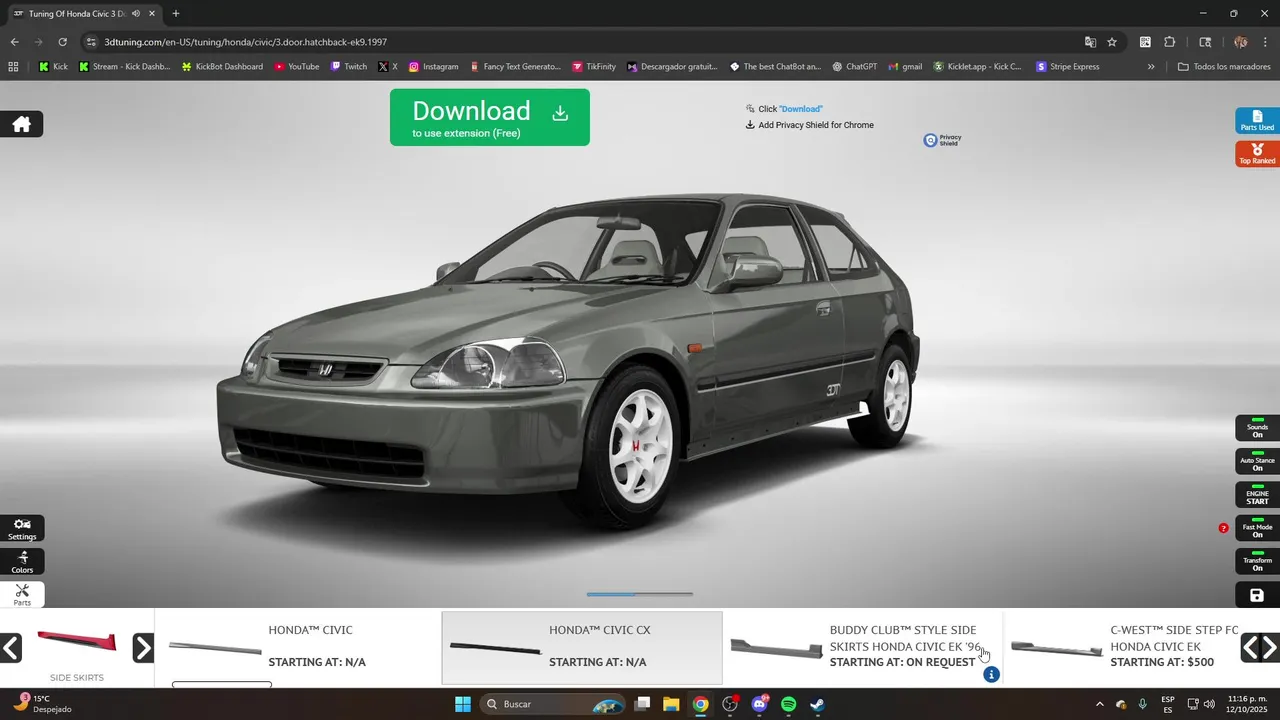Click the green Download extension button
The image size is (1280, 720).
(x=490, y=117)
